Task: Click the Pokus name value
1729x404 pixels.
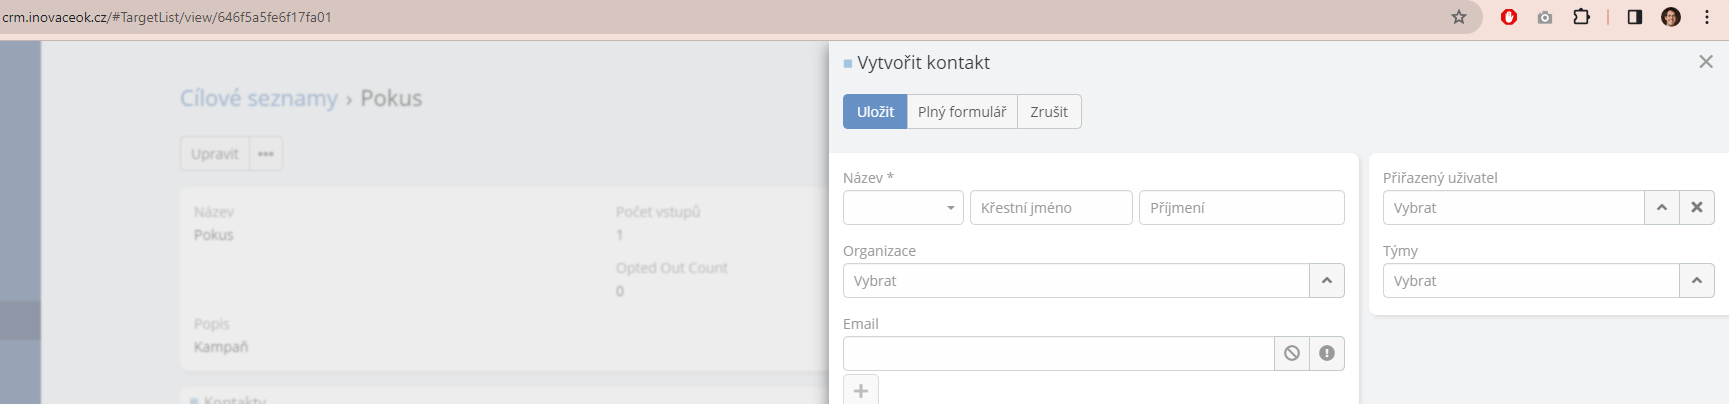Action: [213, 235]
